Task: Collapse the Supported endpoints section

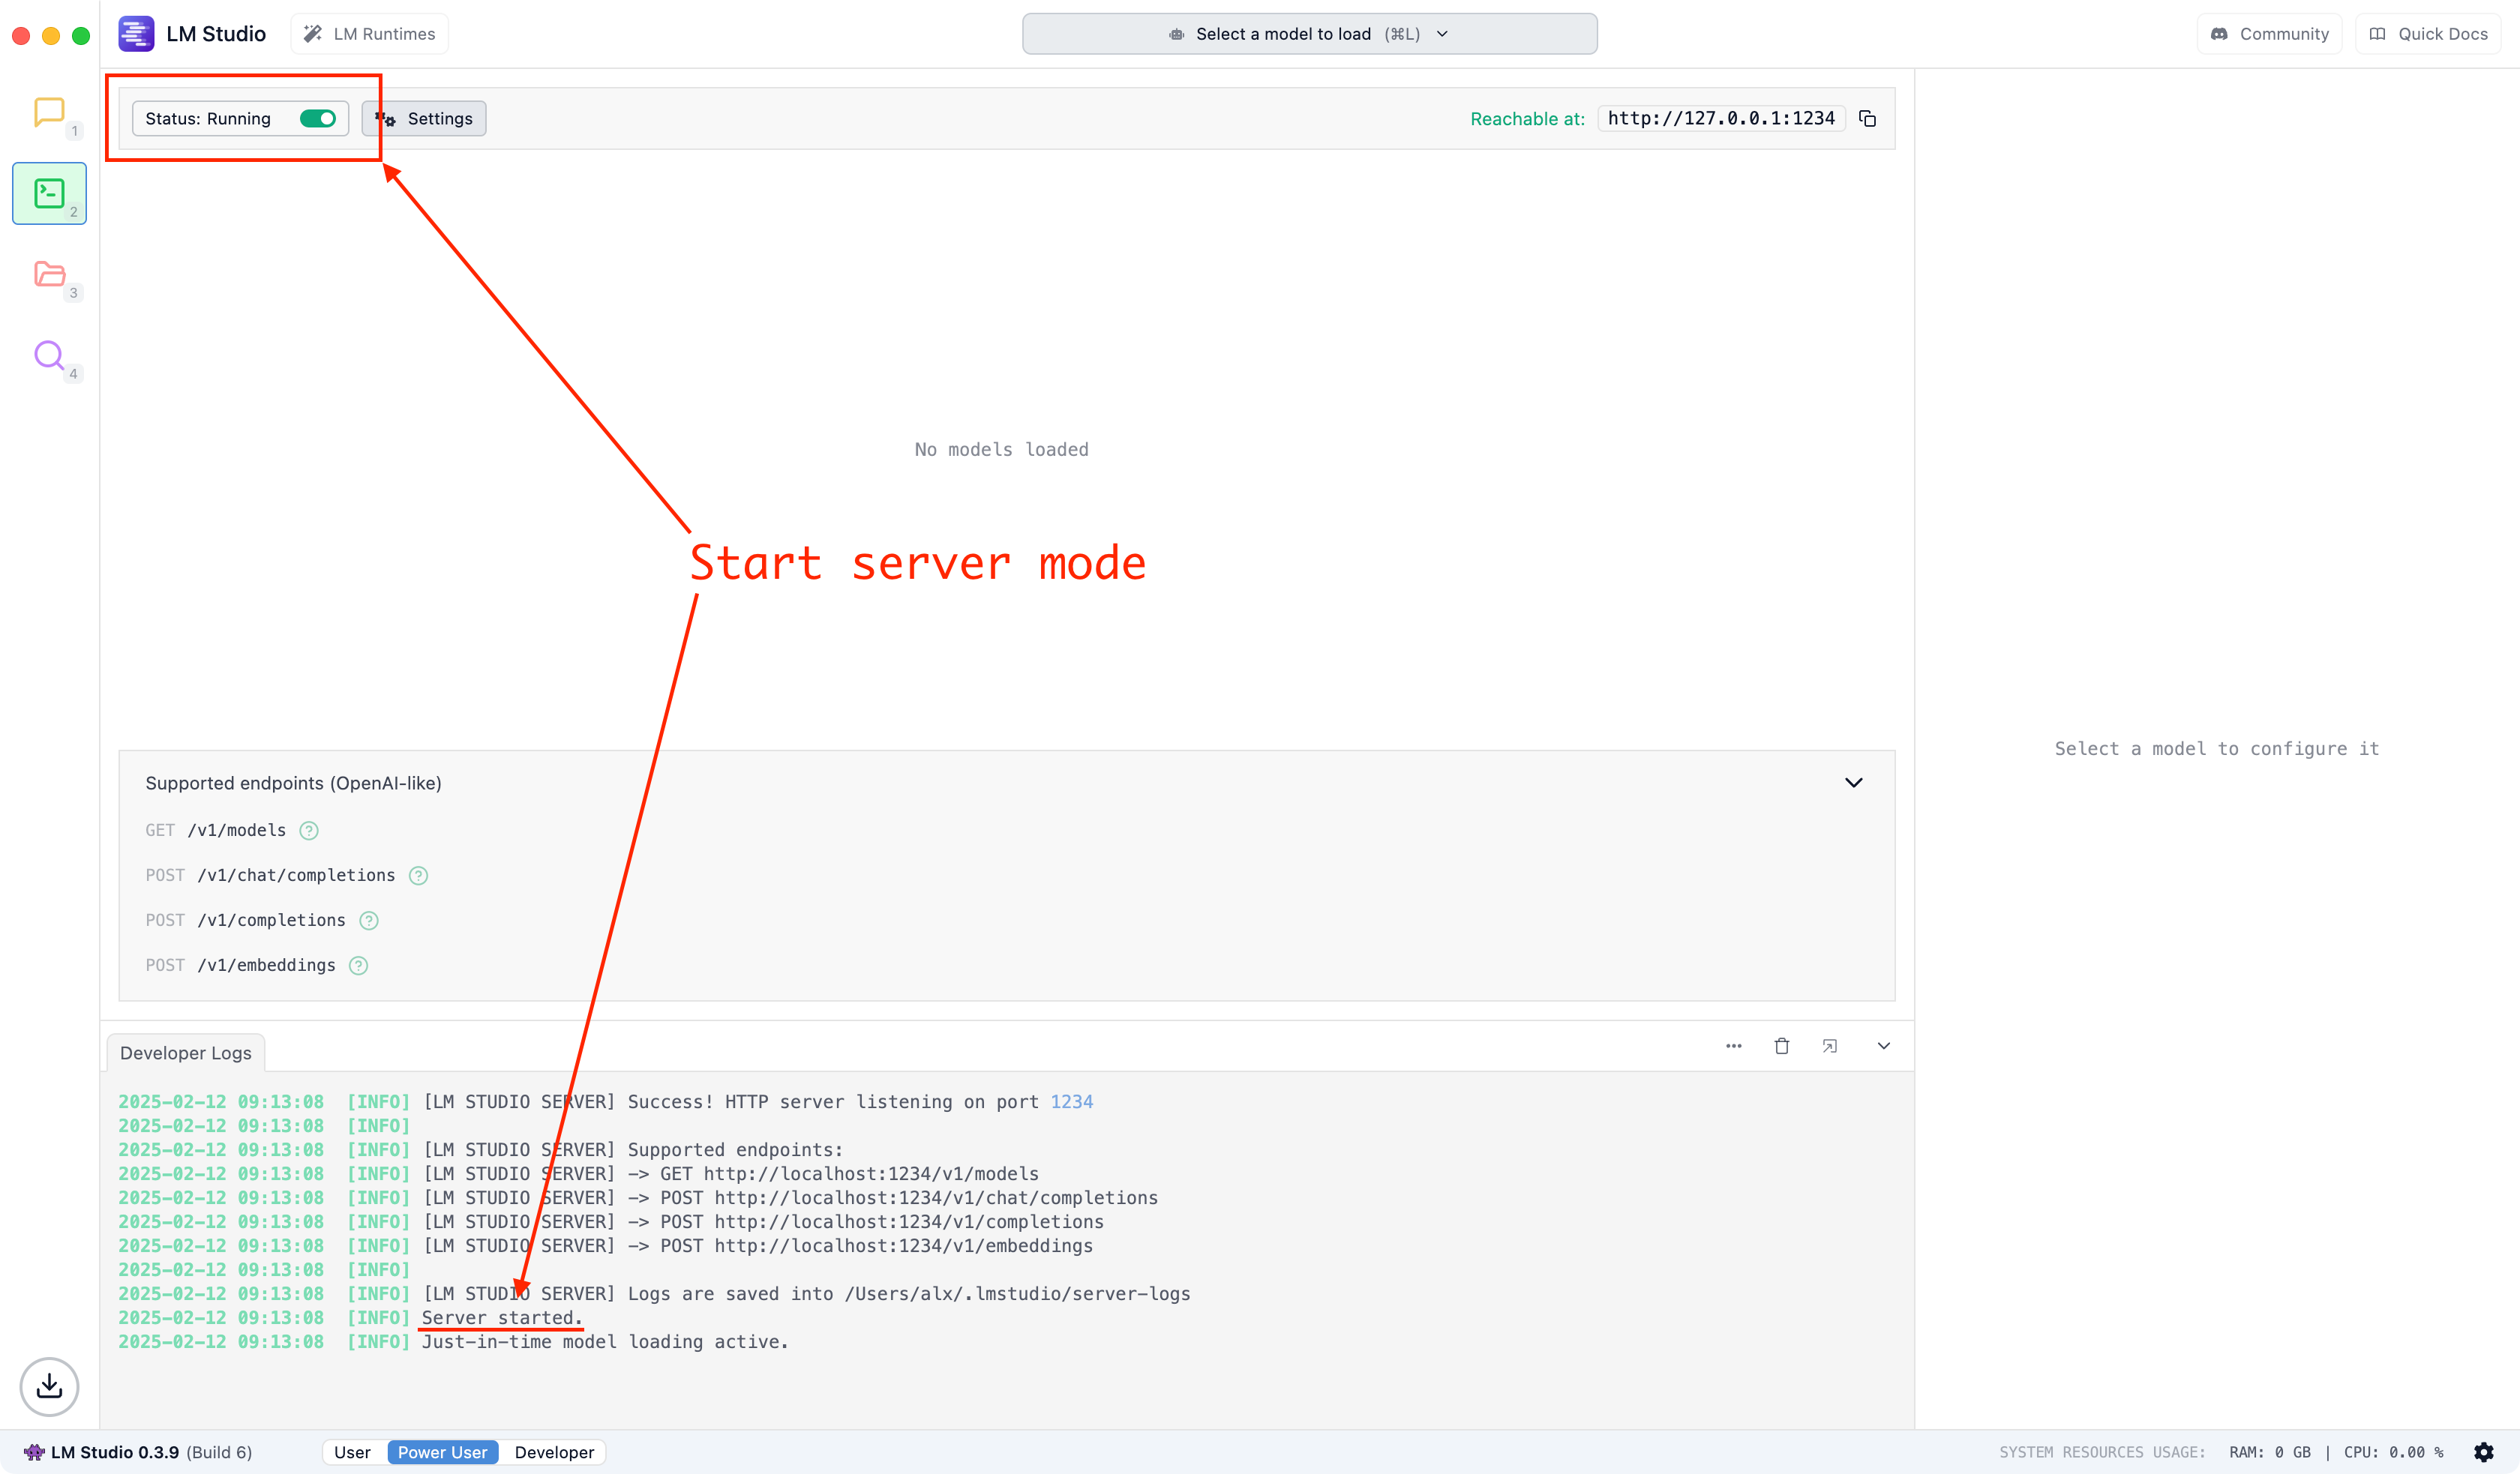Action: [1853, 783]
